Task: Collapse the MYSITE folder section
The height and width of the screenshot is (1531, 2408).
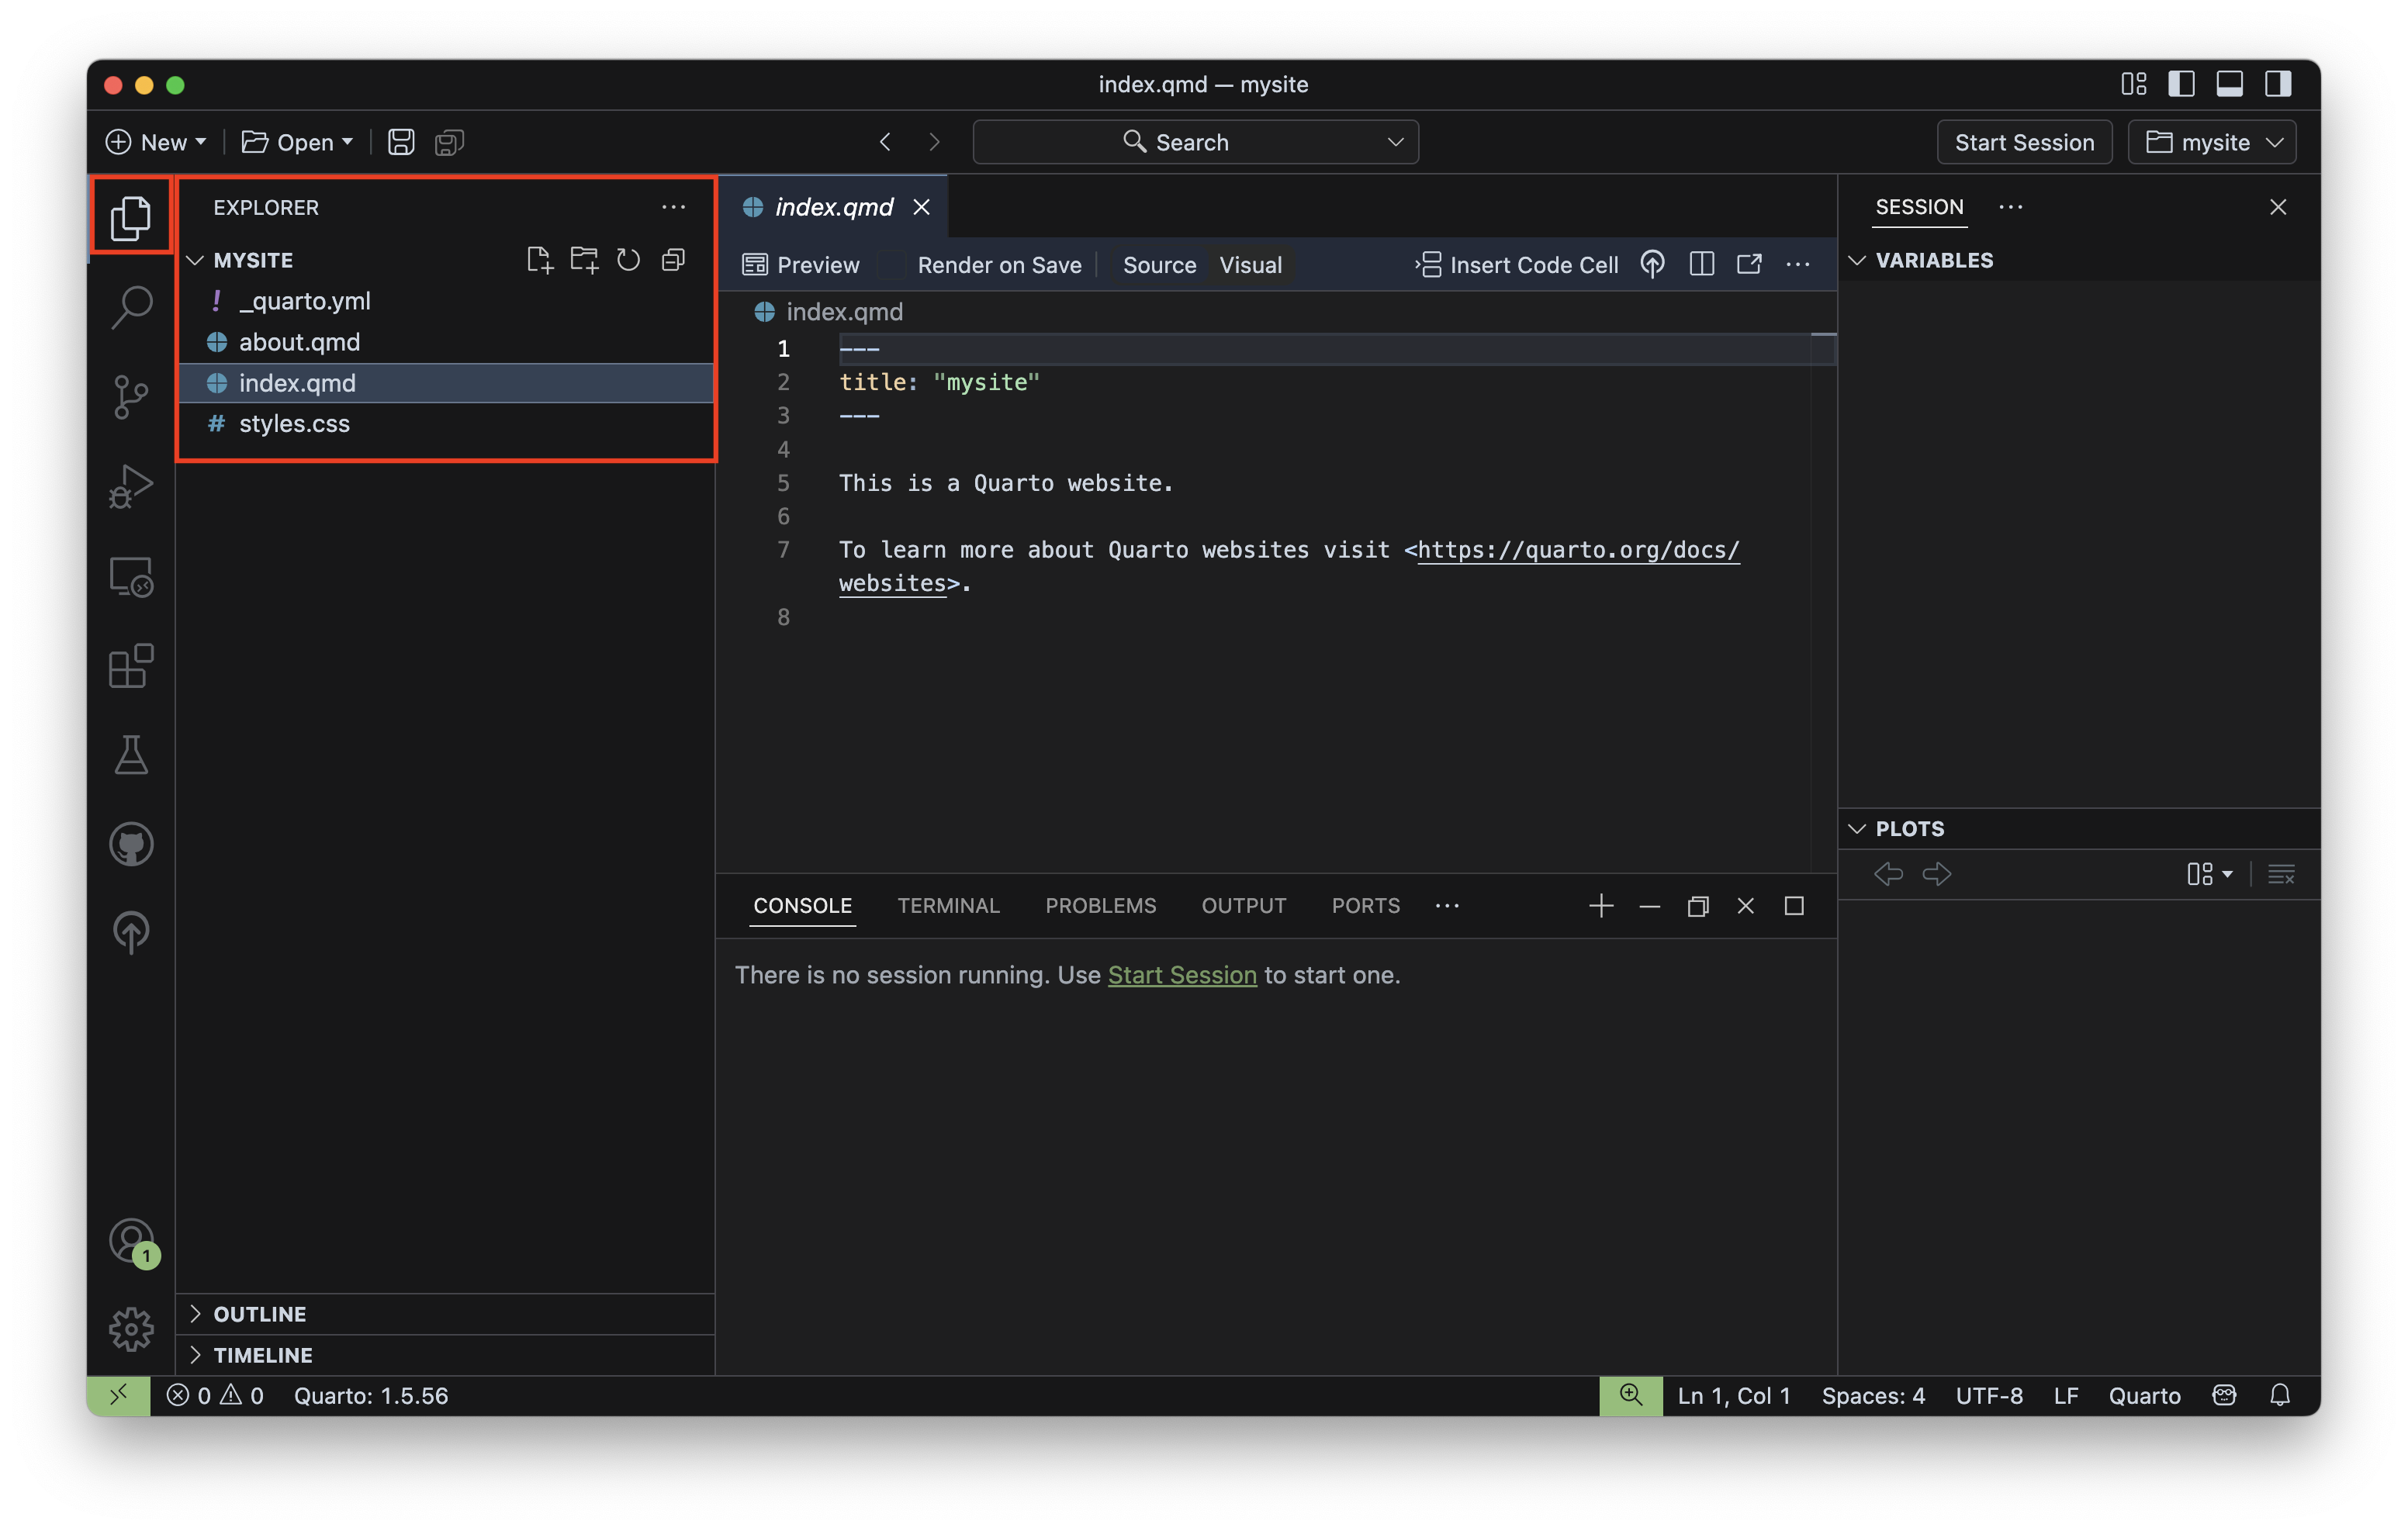Action: 195,260
